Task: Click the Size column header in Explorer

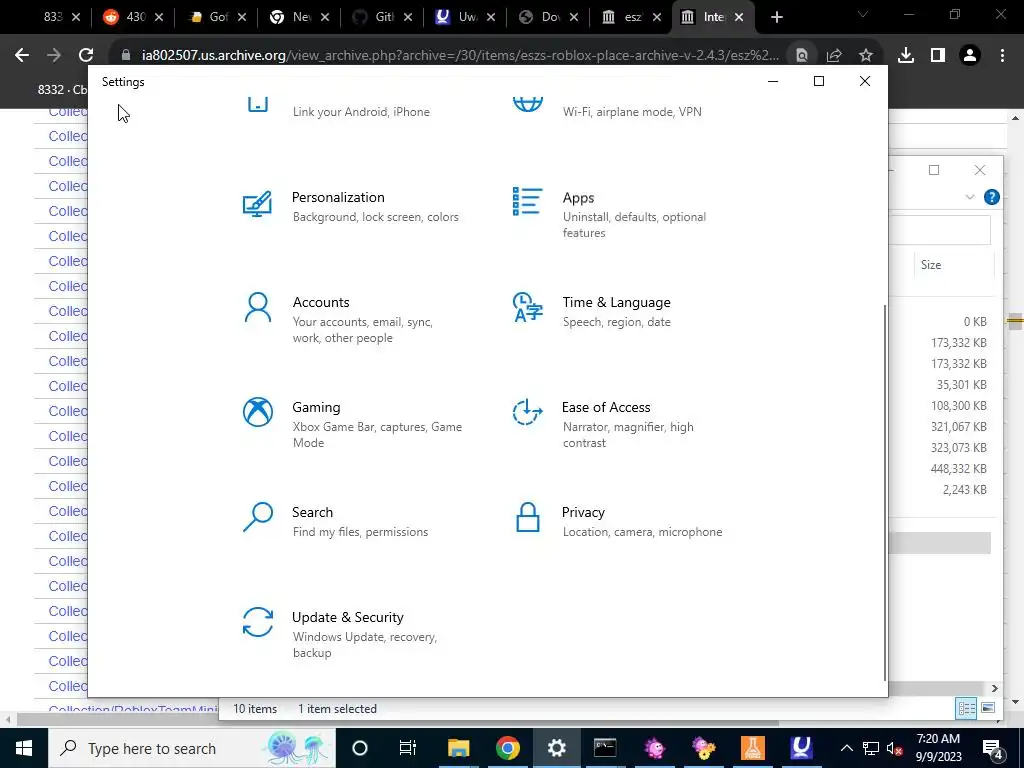Action: pyautogui.click(x=931, y=264)
